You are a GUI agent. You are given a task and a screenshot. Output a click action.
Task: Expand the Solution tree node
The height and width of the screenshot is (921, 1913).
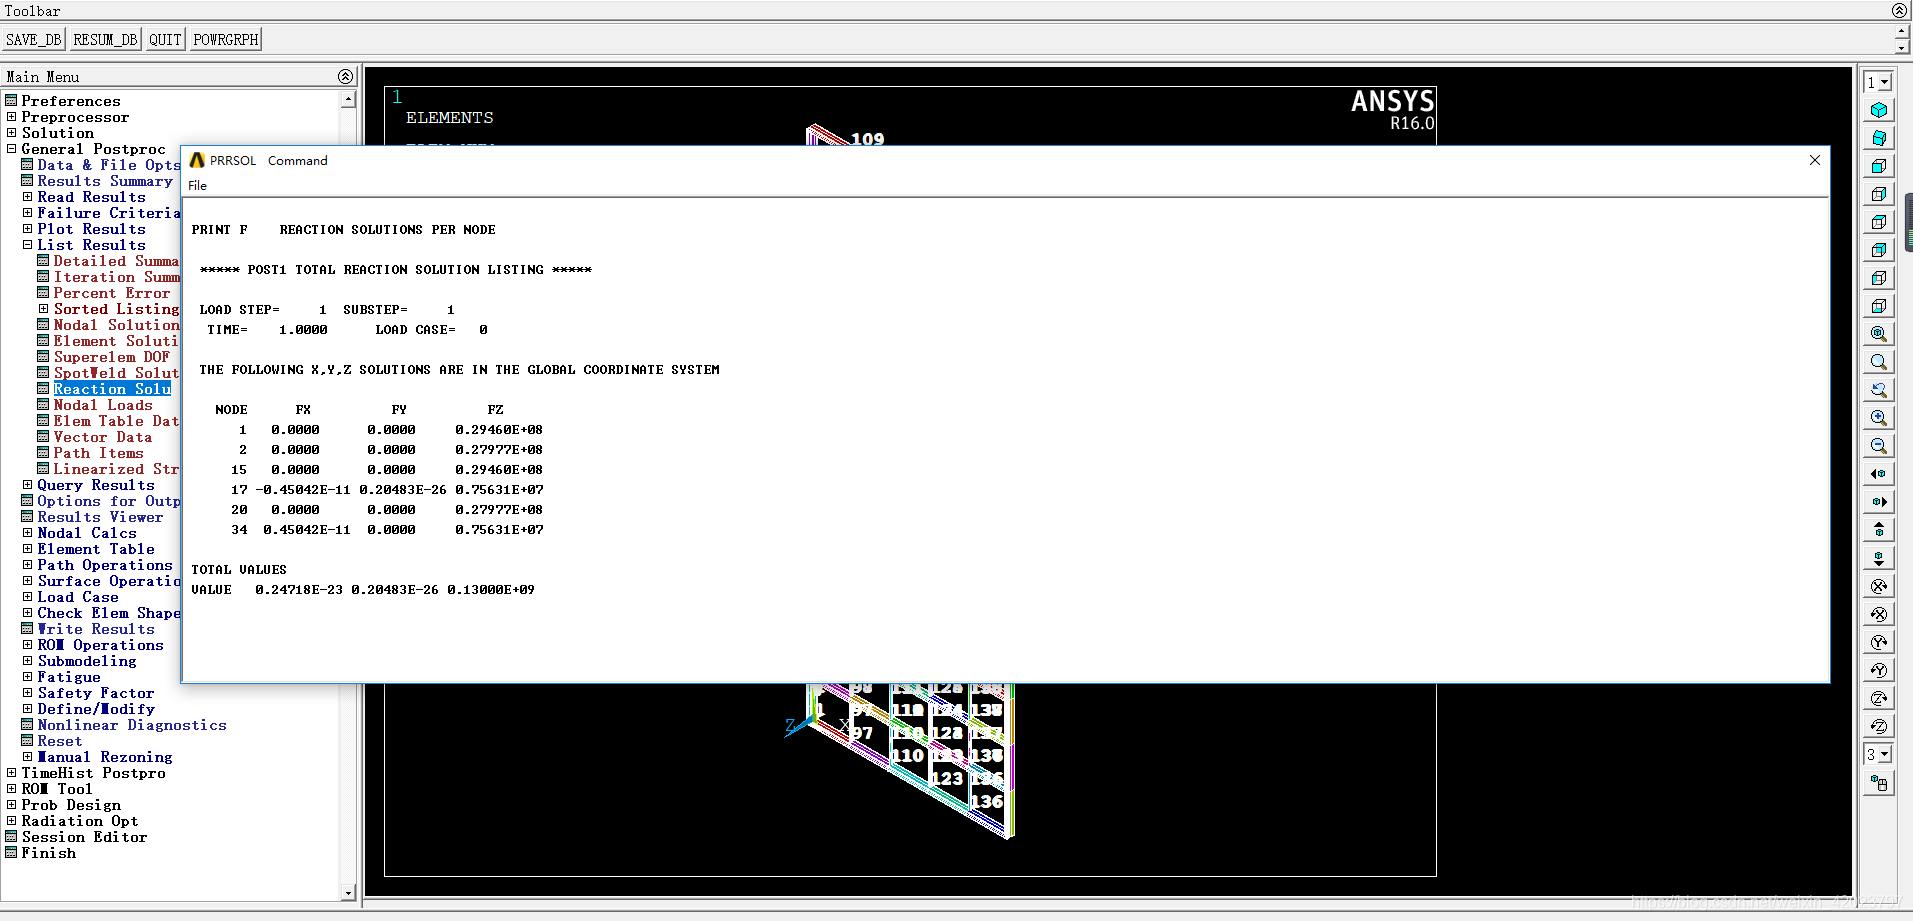[11, 133]
